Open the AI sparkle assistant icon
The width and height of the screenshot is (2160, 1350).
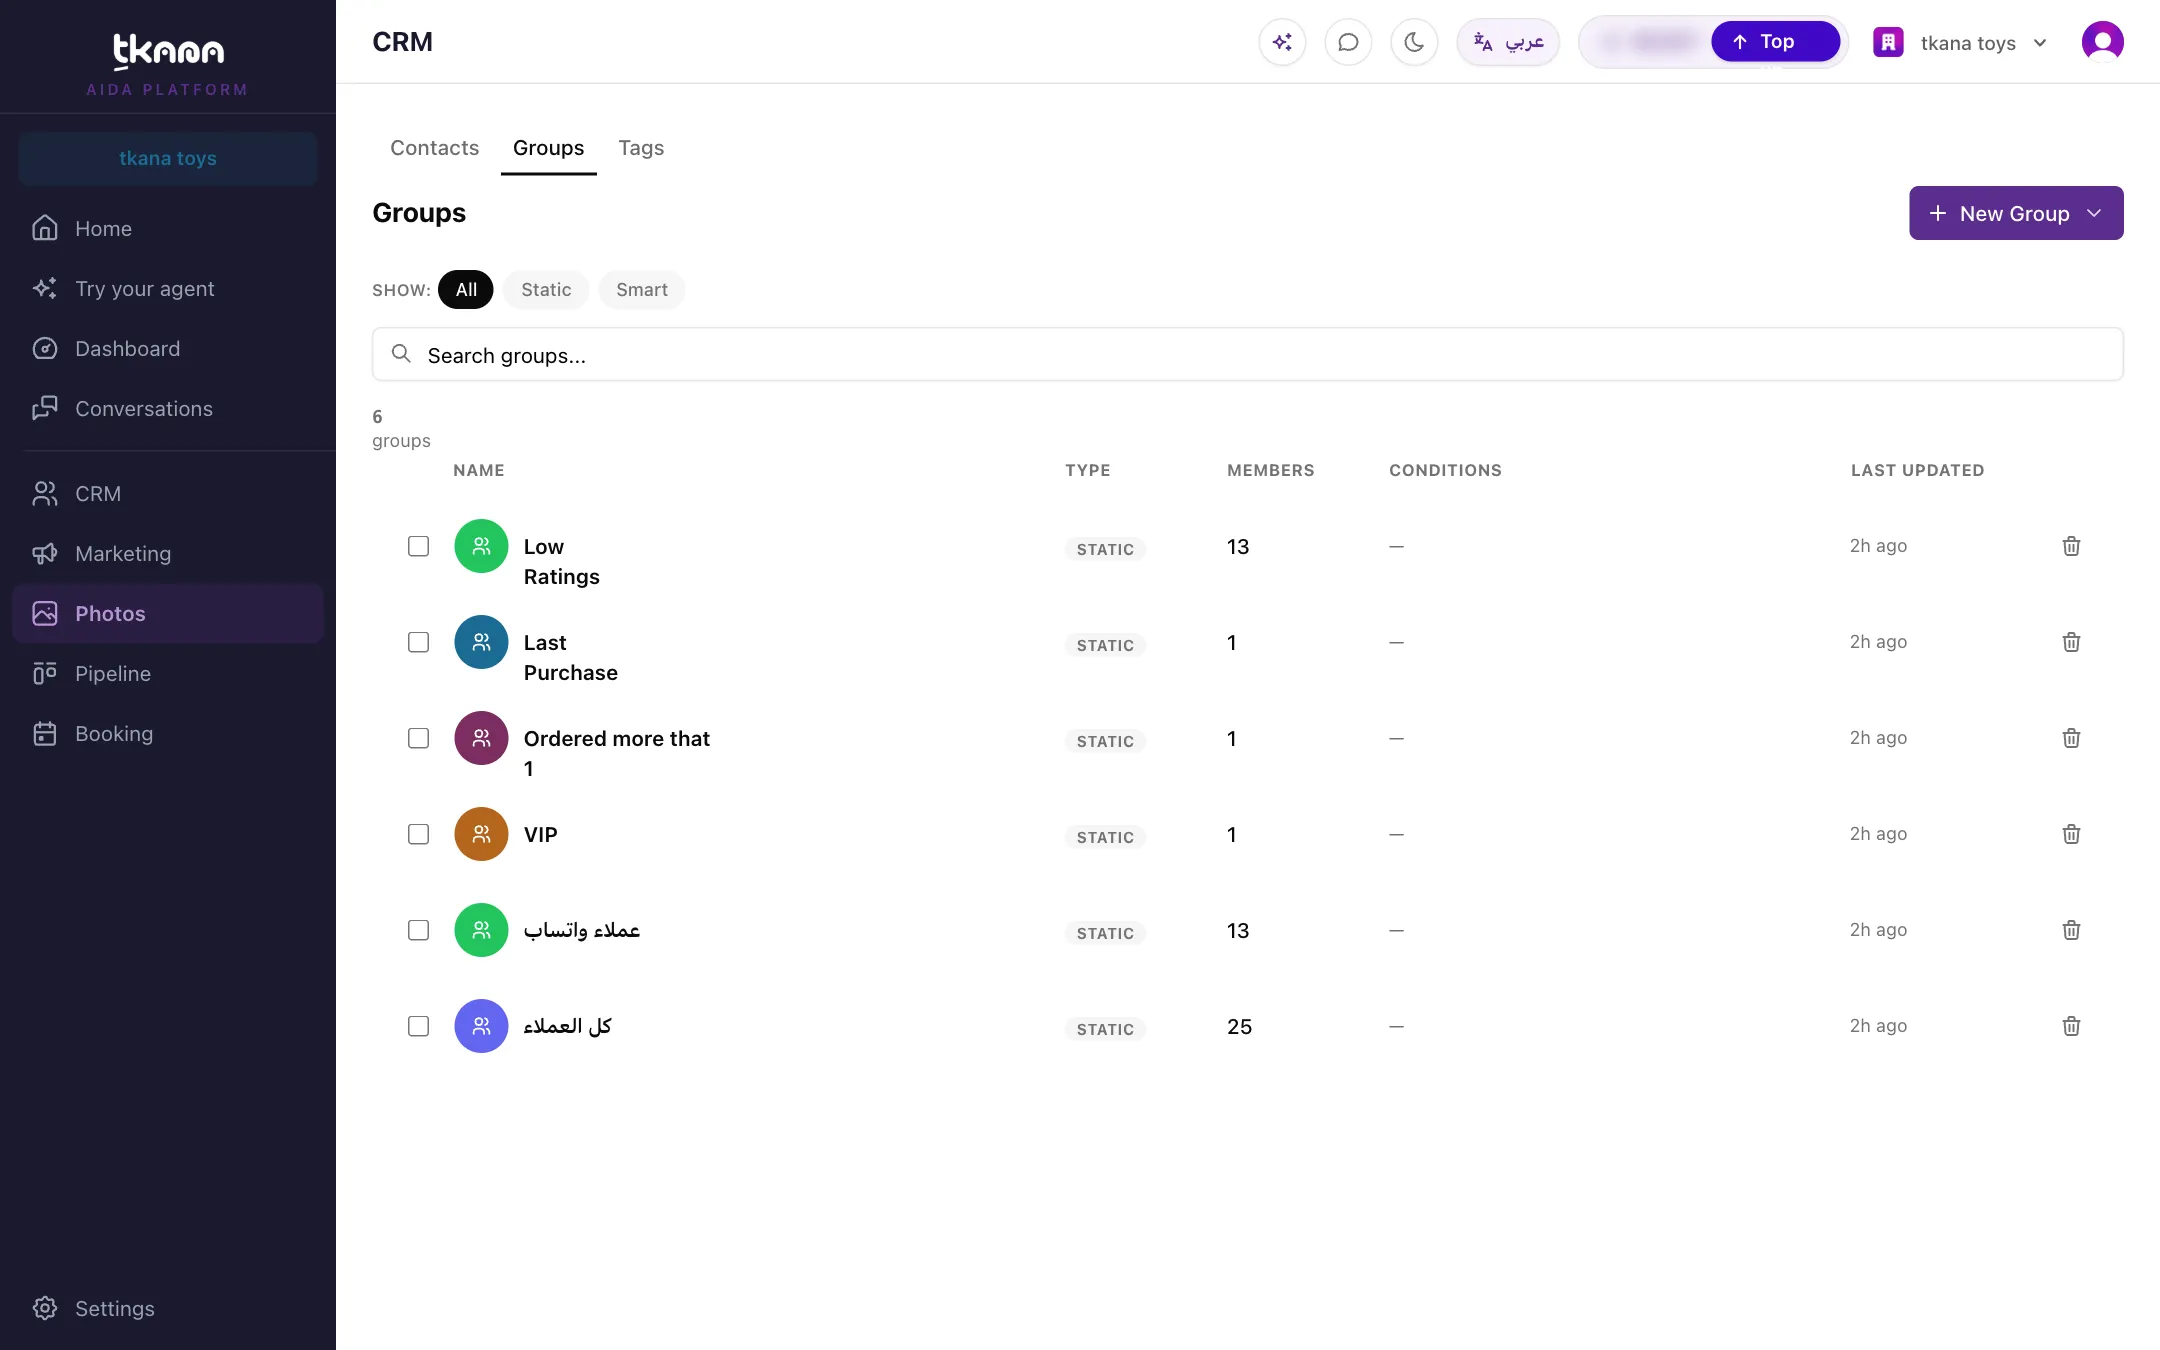(1282, 42)
